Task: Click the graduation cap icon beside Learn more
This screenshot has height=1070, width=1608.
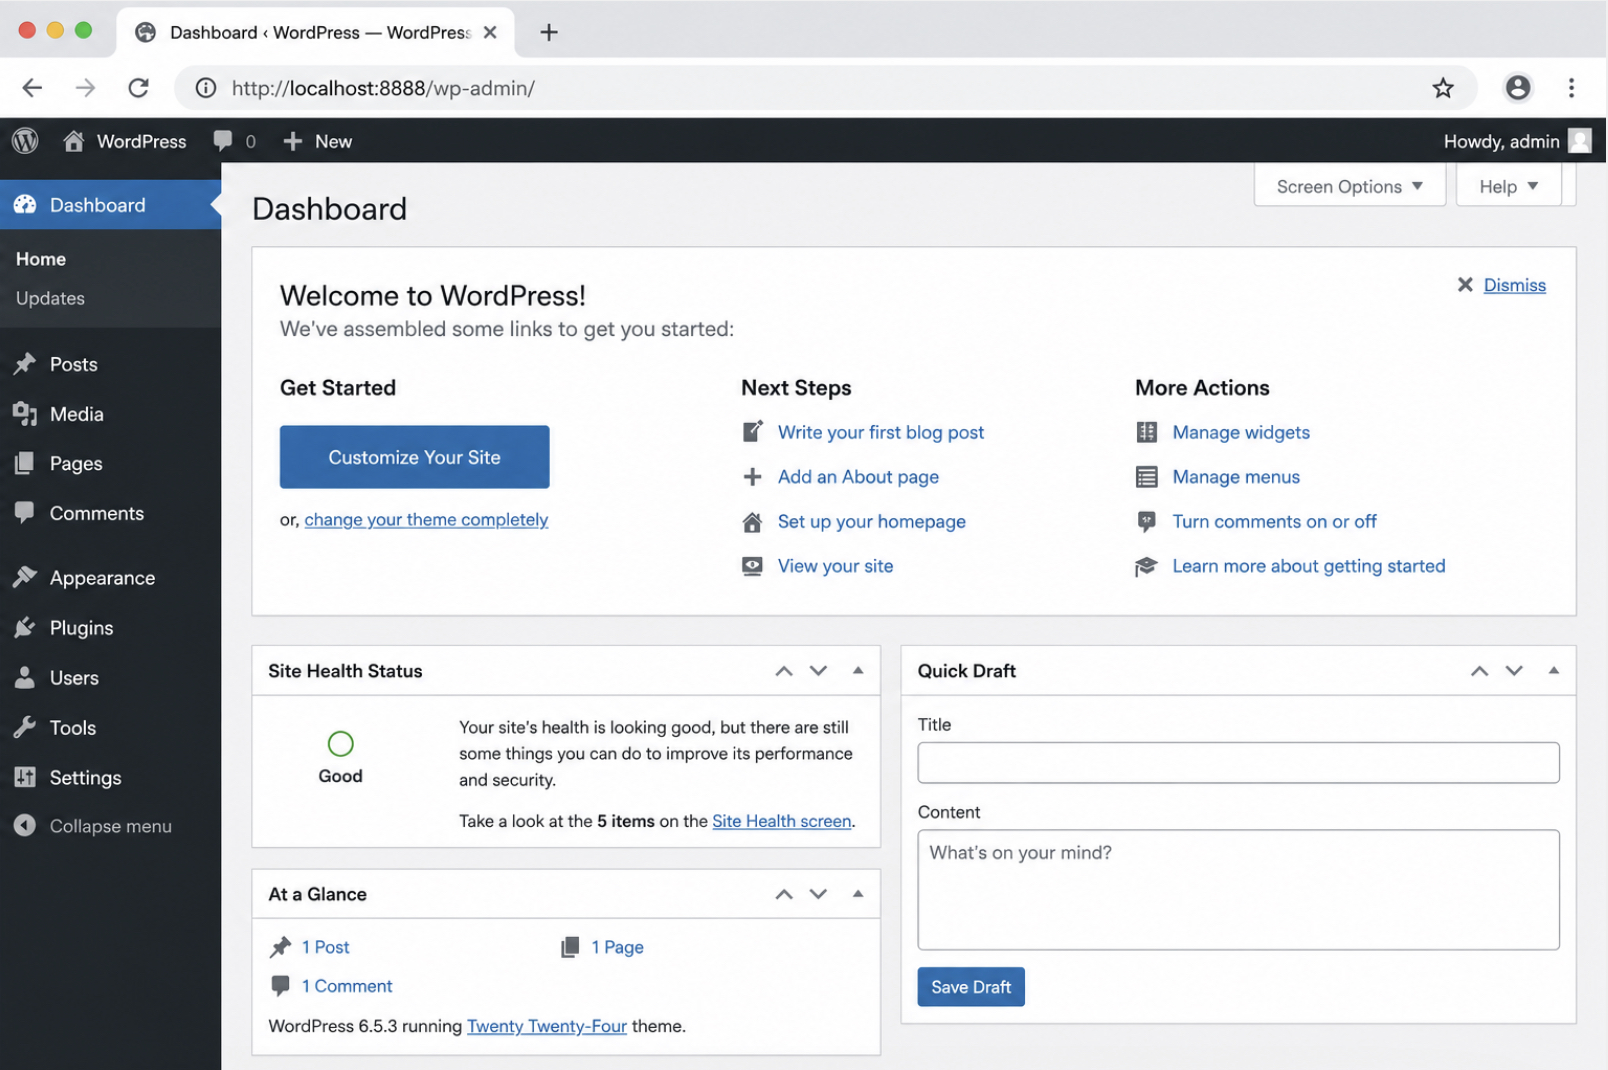Action: coord(1146,567)
